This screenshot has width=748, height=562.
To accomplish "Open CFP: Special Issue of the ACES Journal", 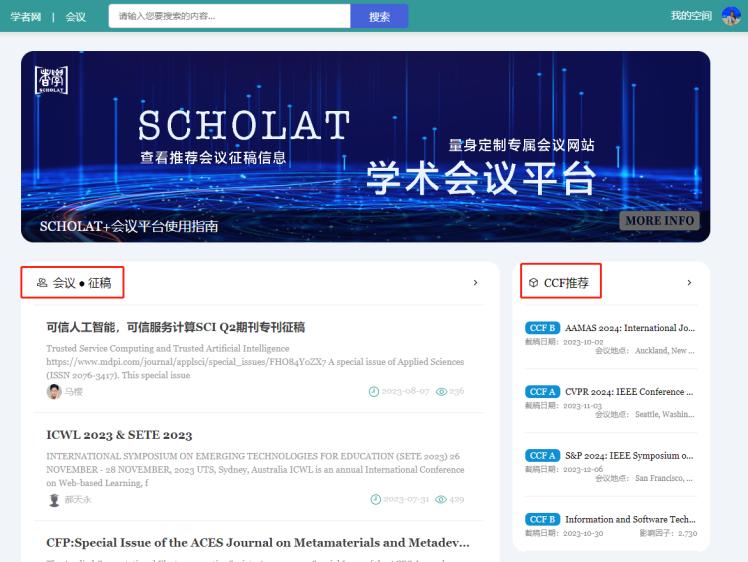I will click(258, 543).
